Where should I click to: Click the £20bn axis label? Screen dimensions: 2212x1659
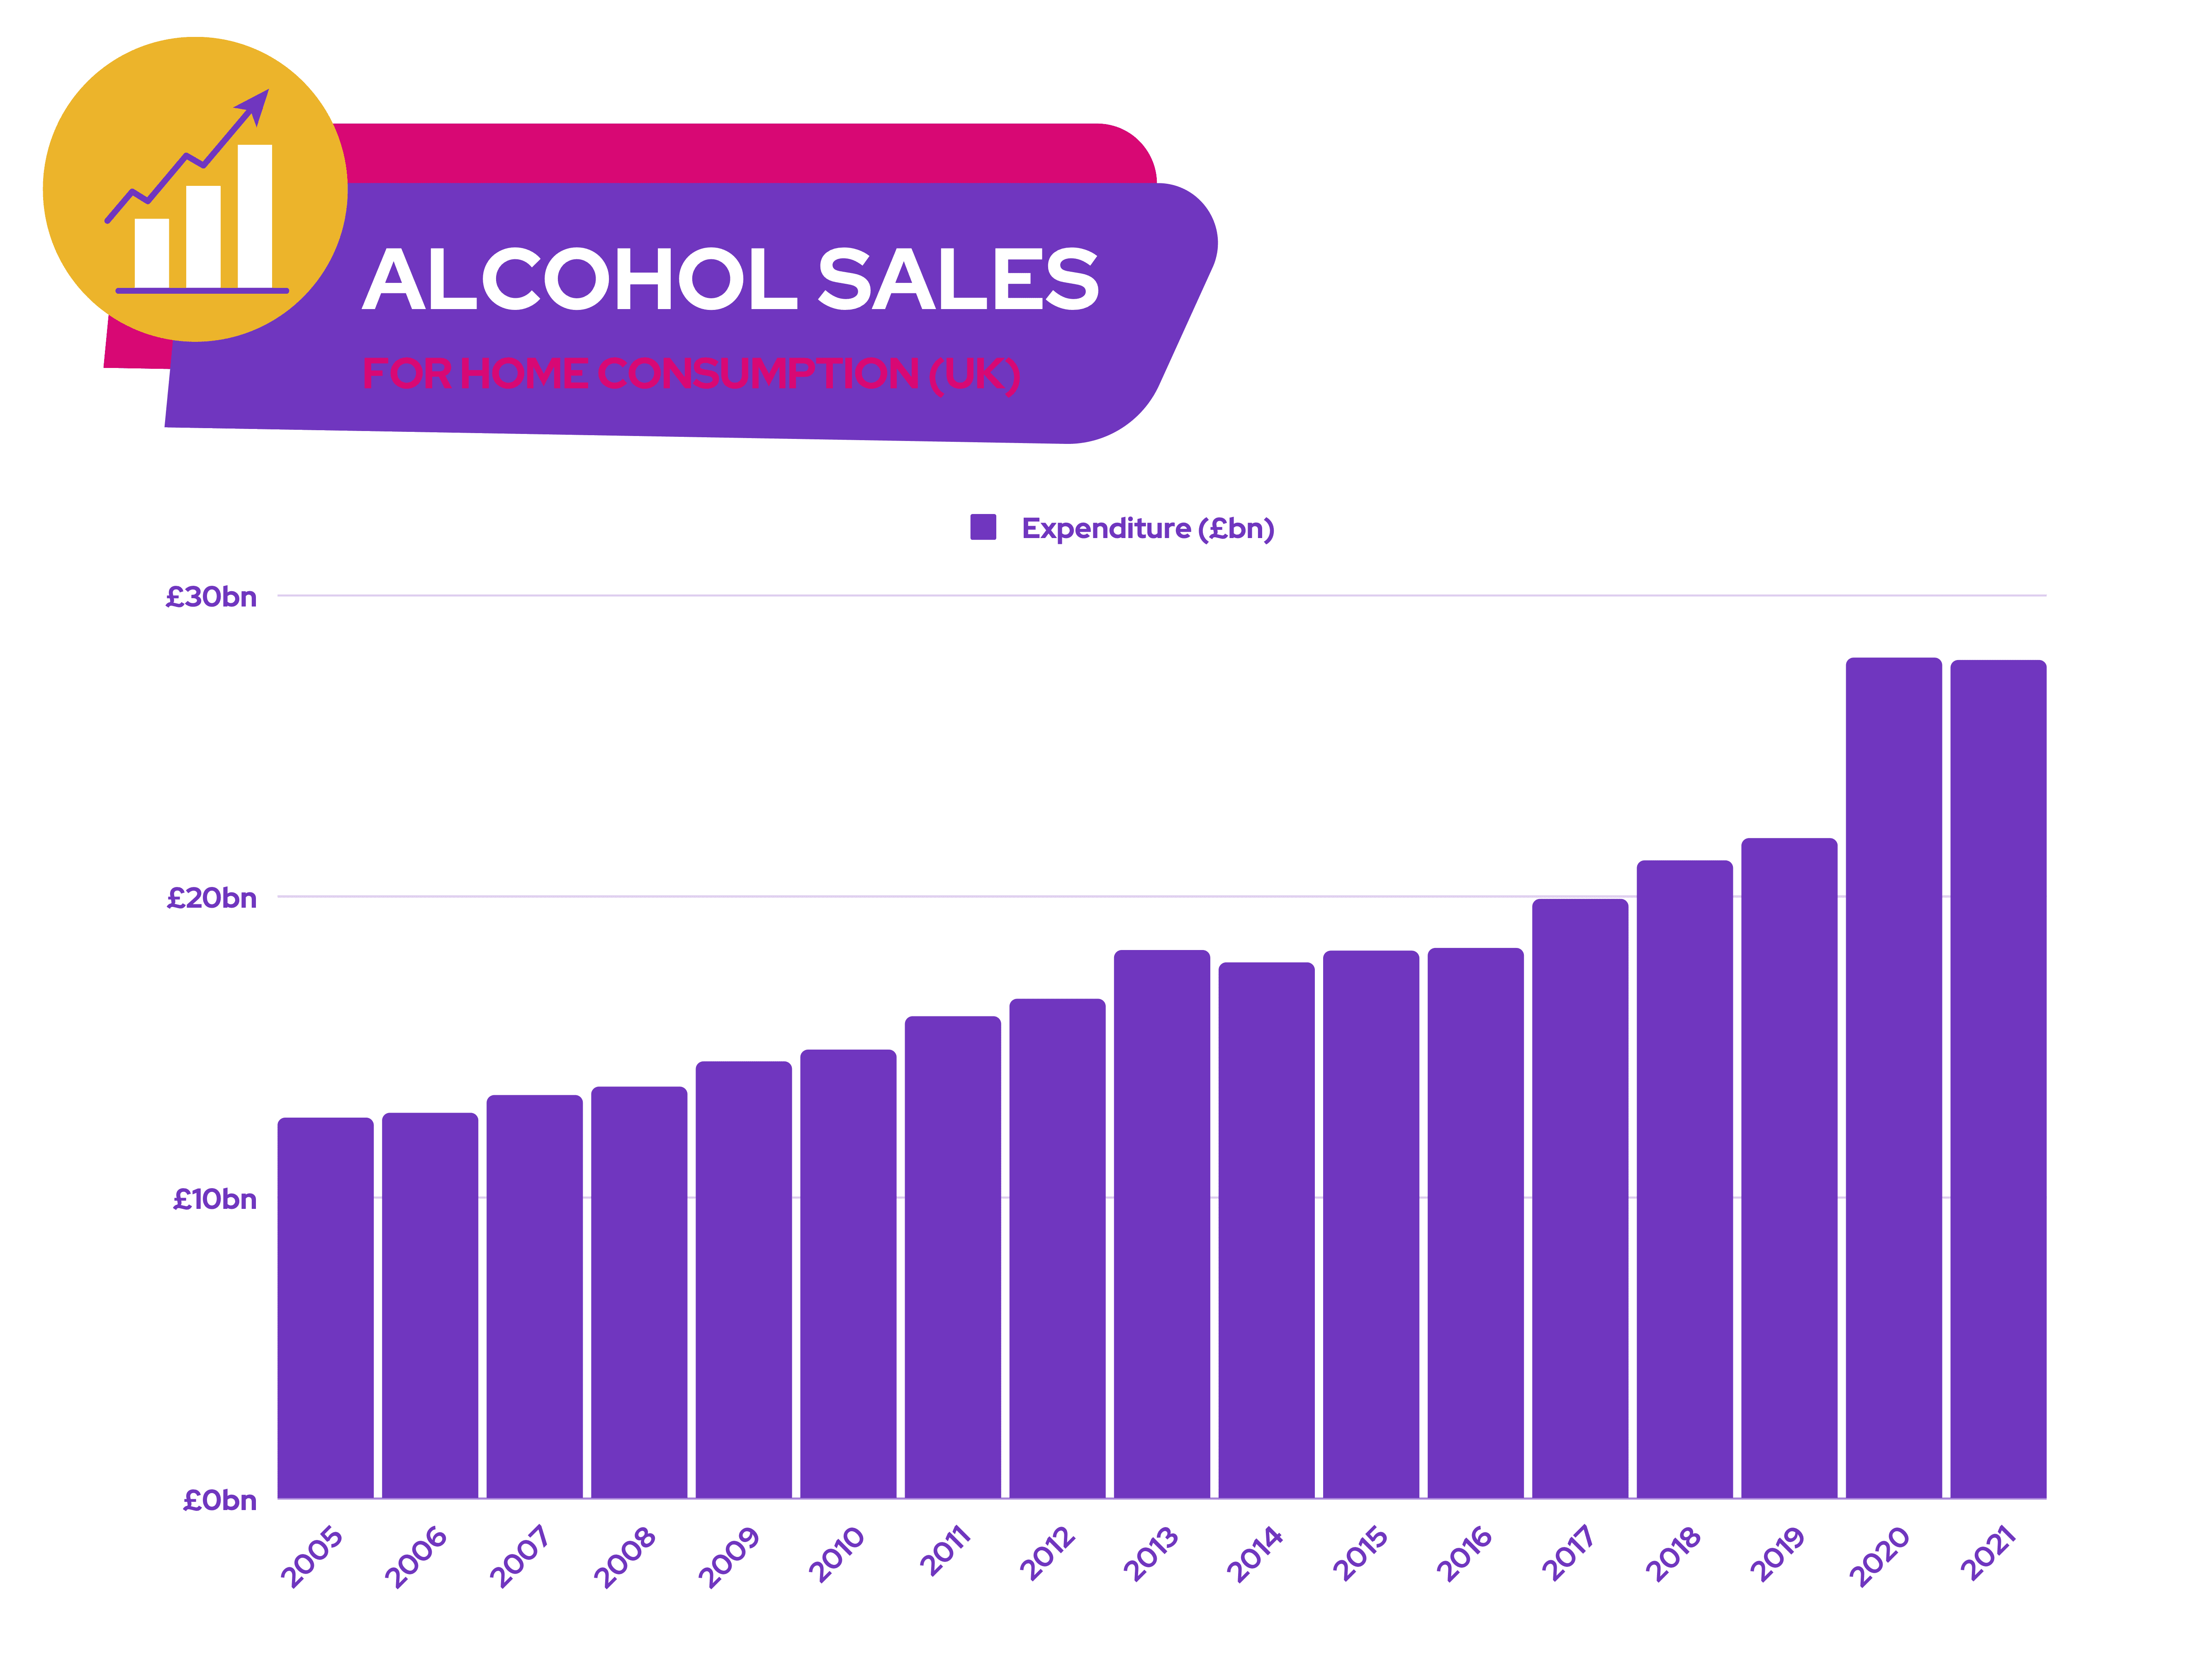coord(211,898)
